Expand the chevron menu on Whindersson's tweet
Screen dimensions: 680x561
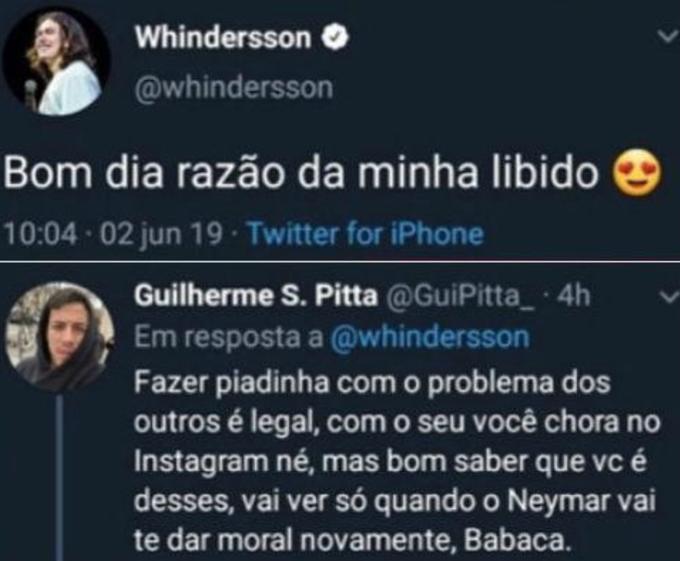667,36
